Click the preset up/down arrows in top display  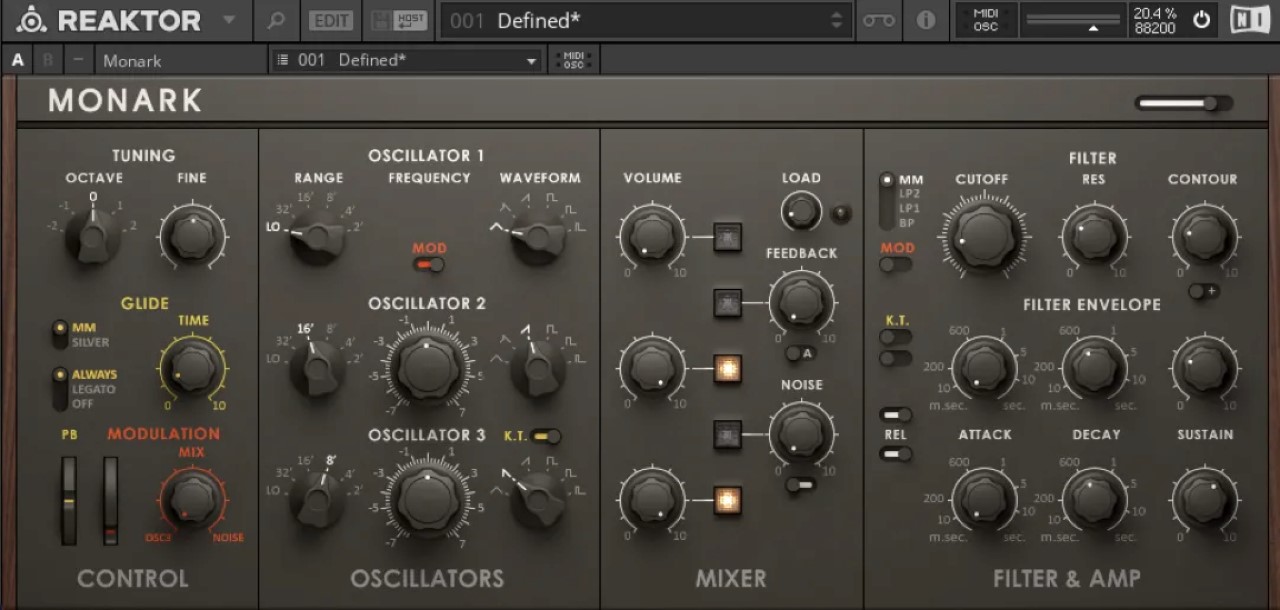pos(836,20)
